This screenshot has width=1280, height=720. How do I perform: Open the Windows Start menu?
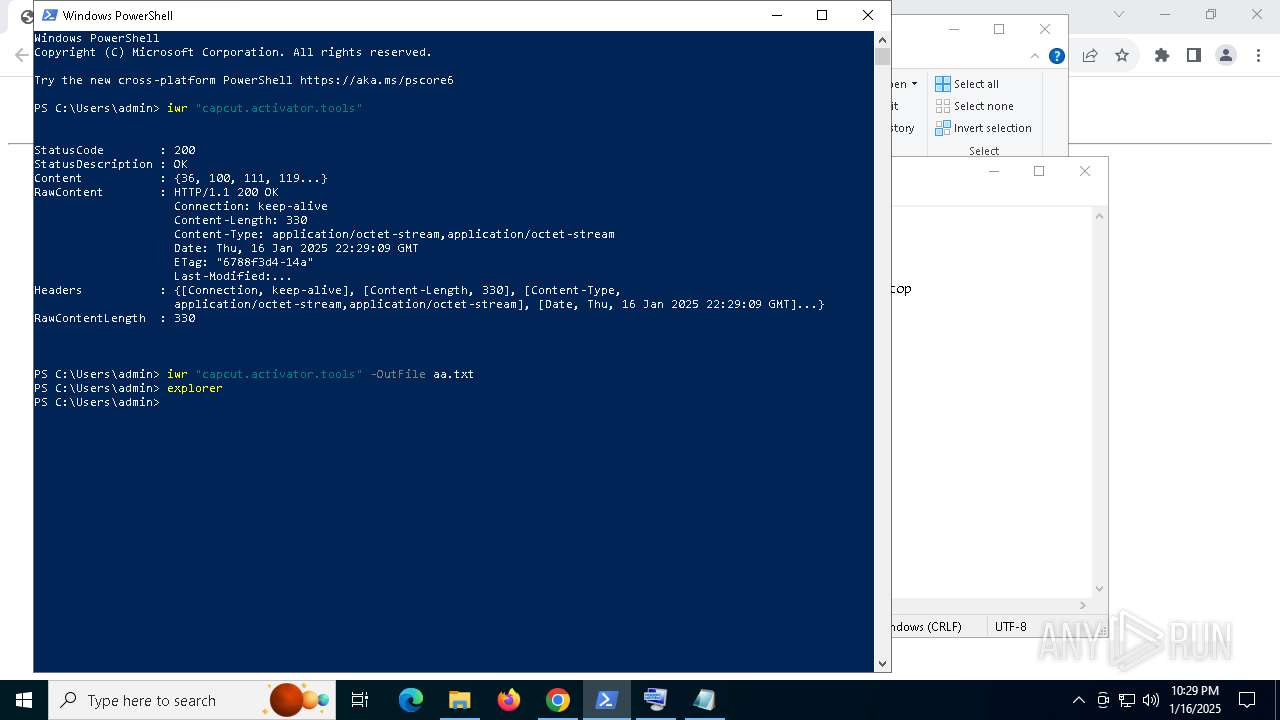[x=24, y=700]
